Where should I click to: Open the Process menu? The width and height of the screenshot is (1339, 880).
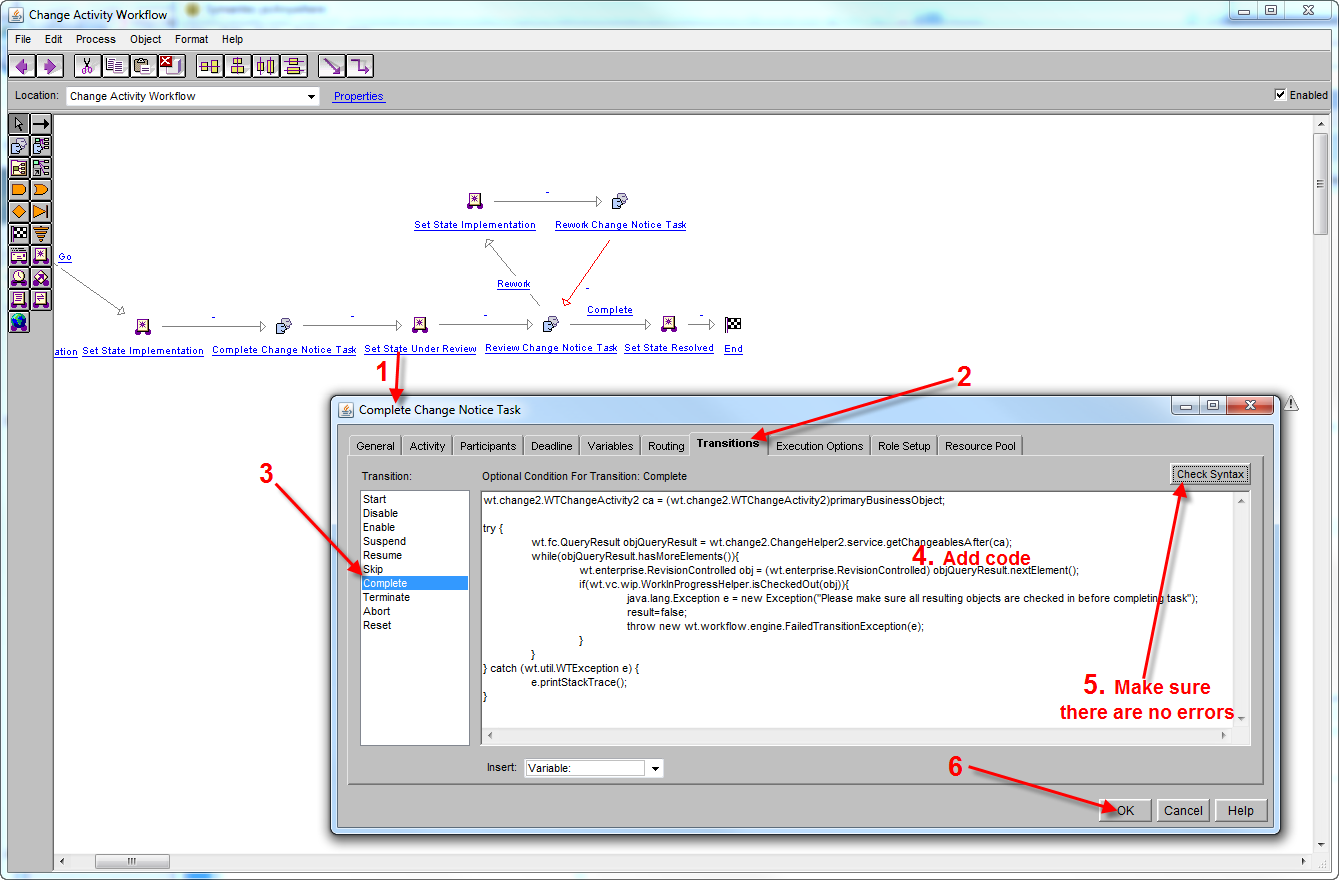click(96, 39)
